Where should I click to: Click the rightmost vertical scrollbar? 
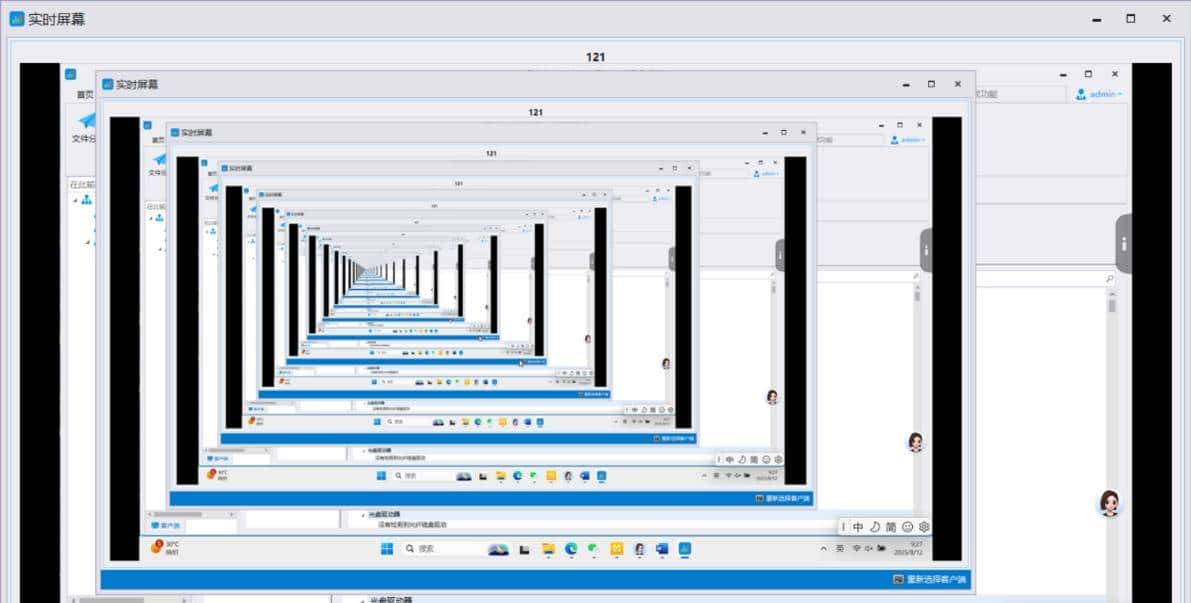coord(1111,400)
